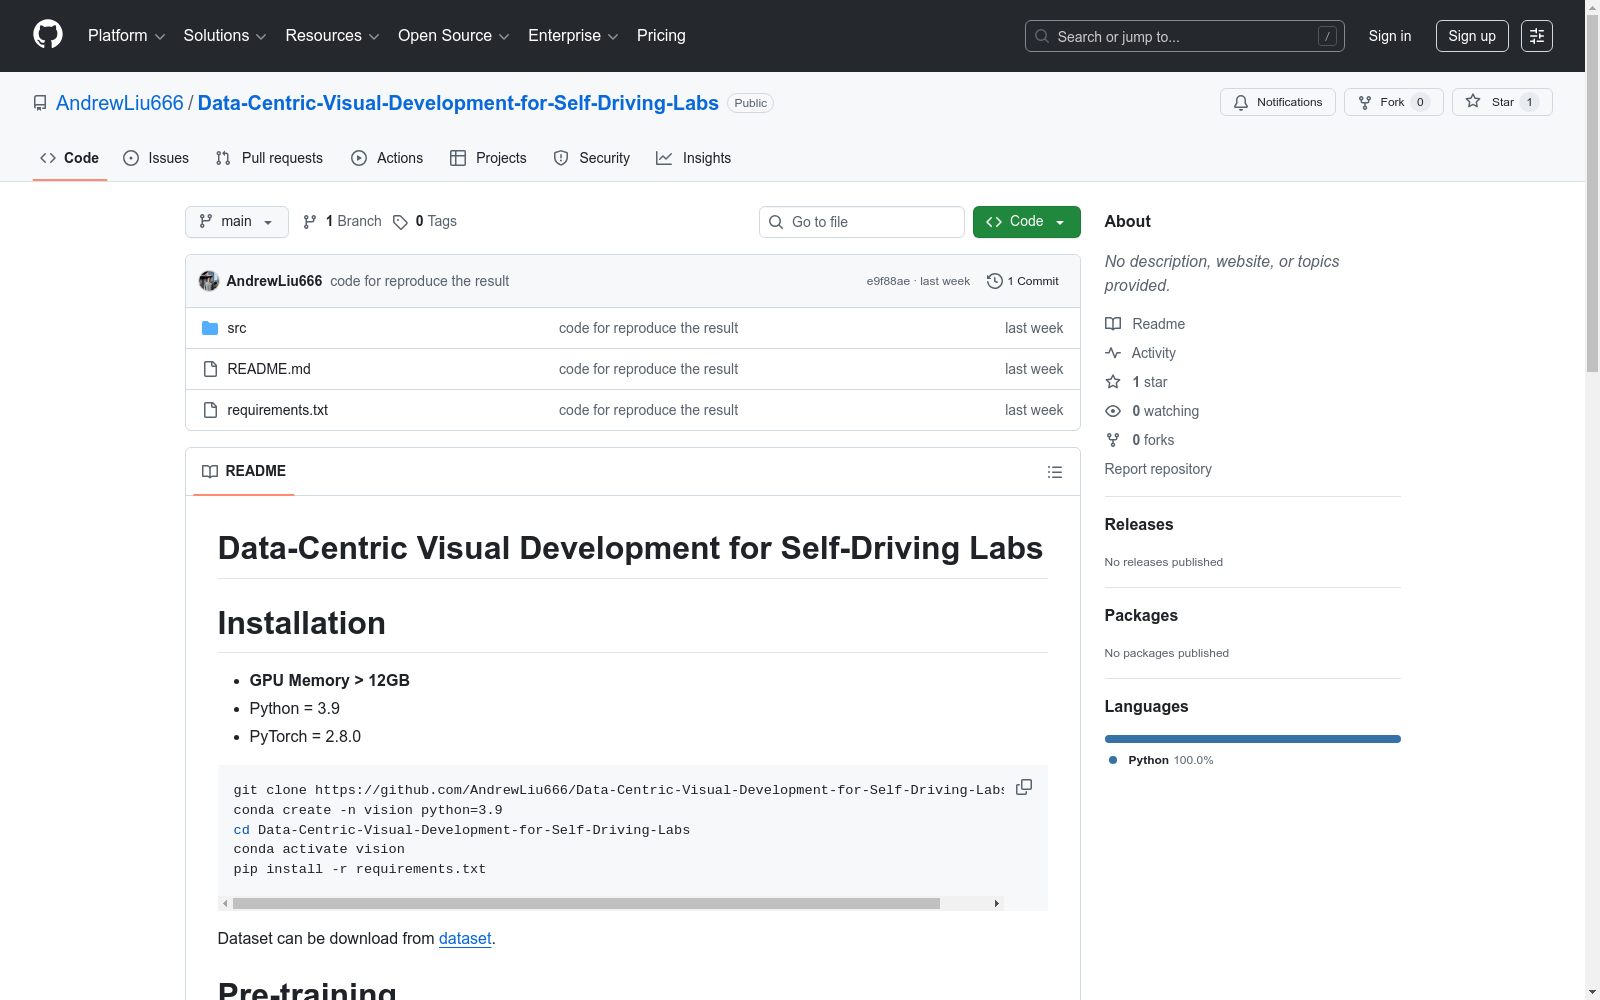Switch to the Actions tab
Viewport: 1600px width, 1000px height.
[387, 158]
